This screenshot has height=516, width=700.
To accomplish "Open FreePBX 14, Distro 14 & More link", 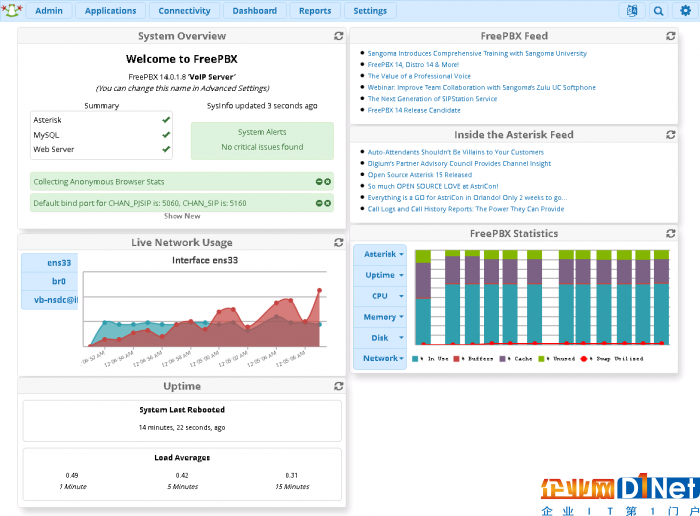I will (x=413, y=65).
